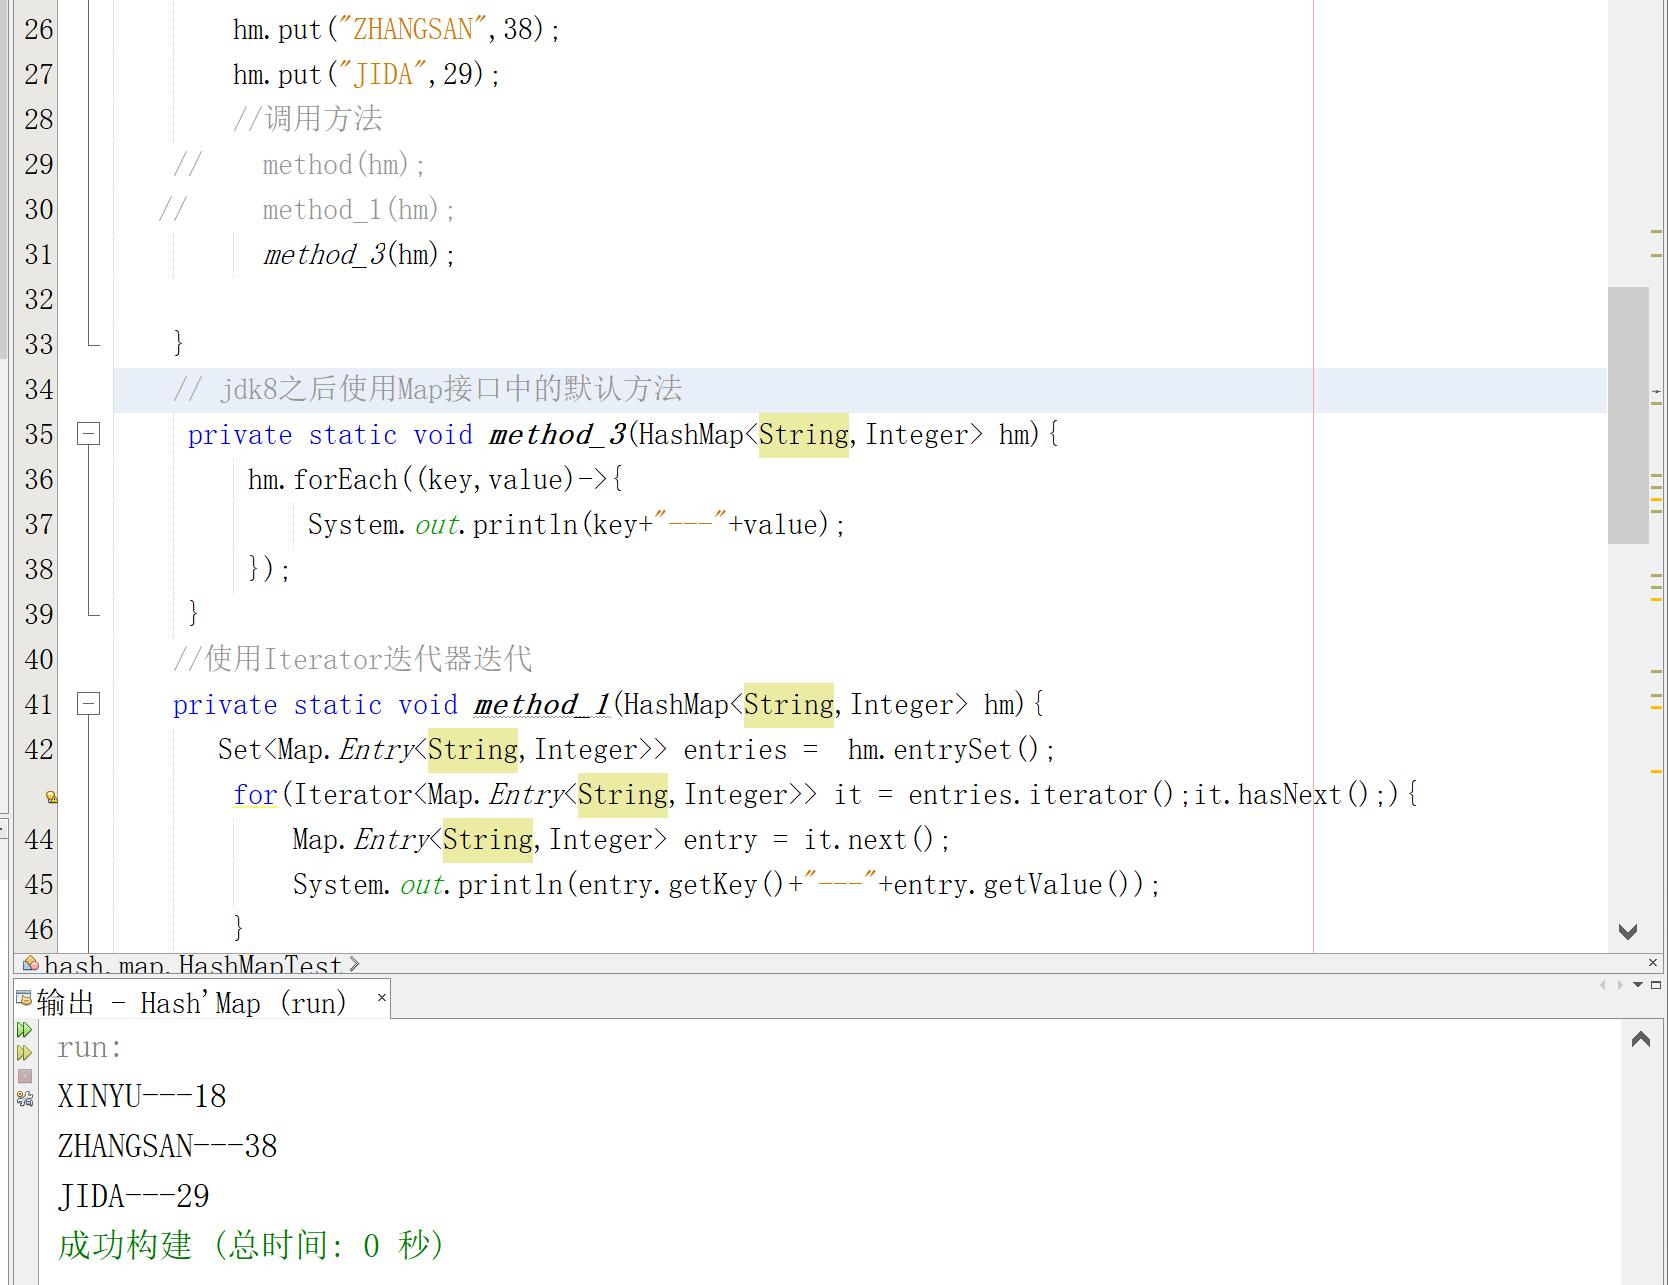Click hm.forEach on line 36
The width and height of the screenshot is (1668, 1285).
(x=323, y=480)
